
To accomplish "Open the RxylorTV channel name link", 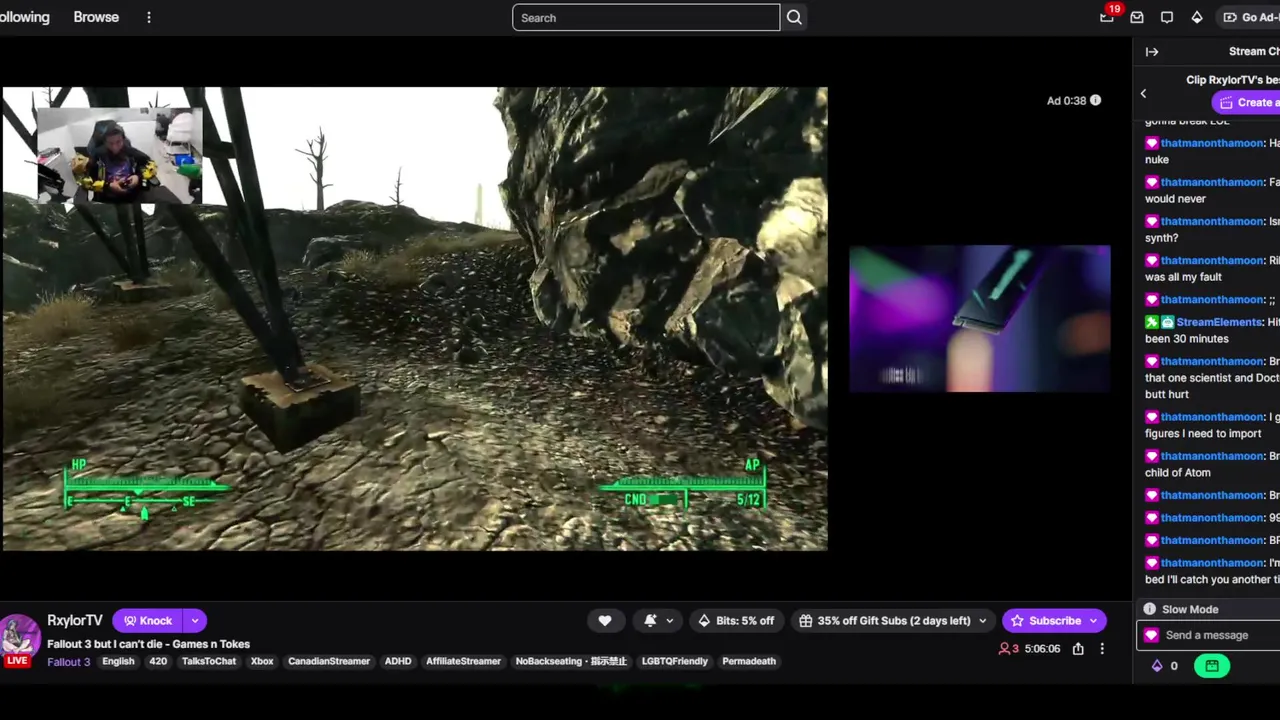I will (75, 621).
